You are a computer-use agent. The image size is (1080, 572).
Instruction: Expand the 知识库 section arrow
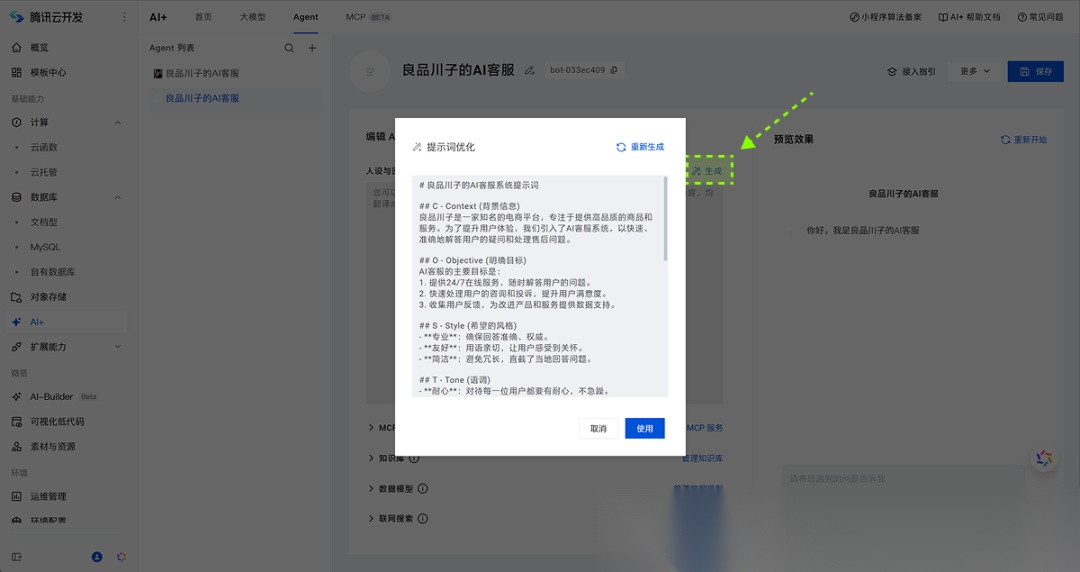[x=371, y=458]
